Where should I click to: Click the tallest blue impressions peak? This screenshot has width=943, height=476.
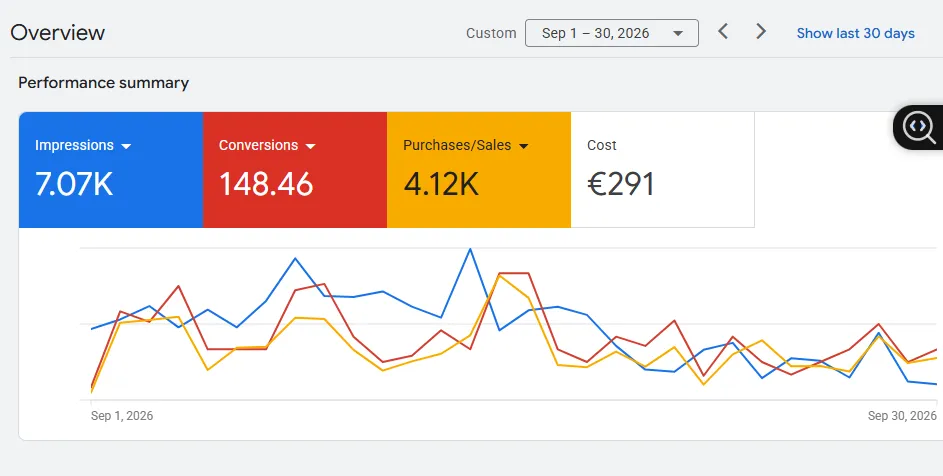pos(470,249)
